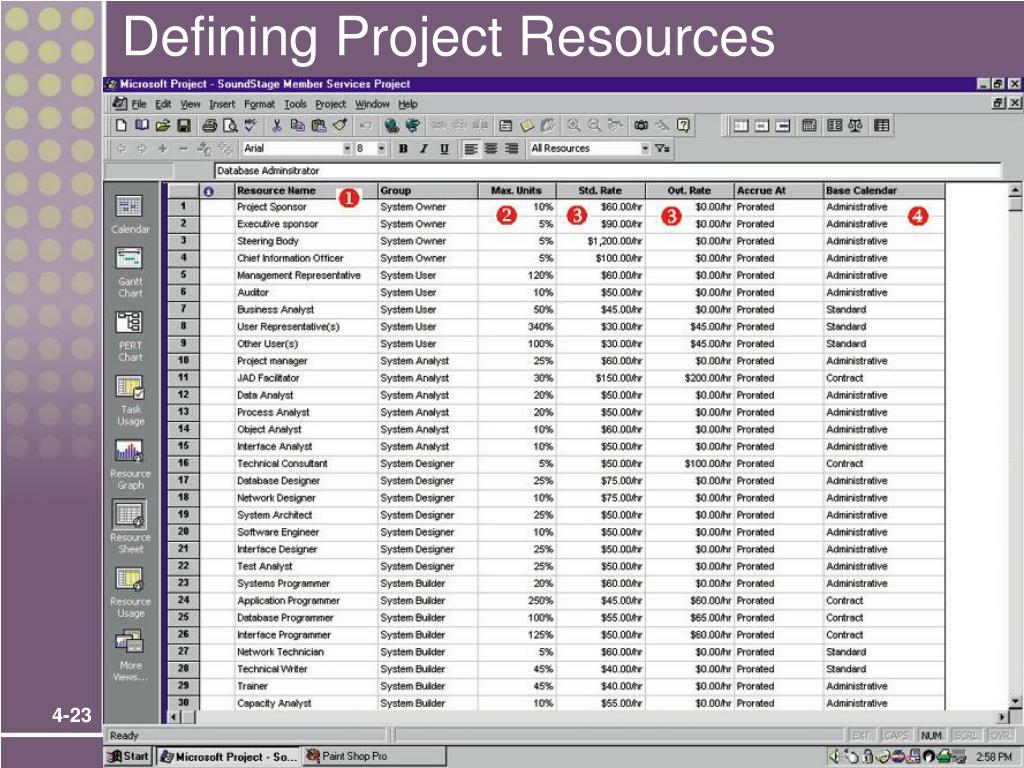Click the Windows Start button
Image resolution: width=1024 pixels, height=768 pixels.
(129, 756)
